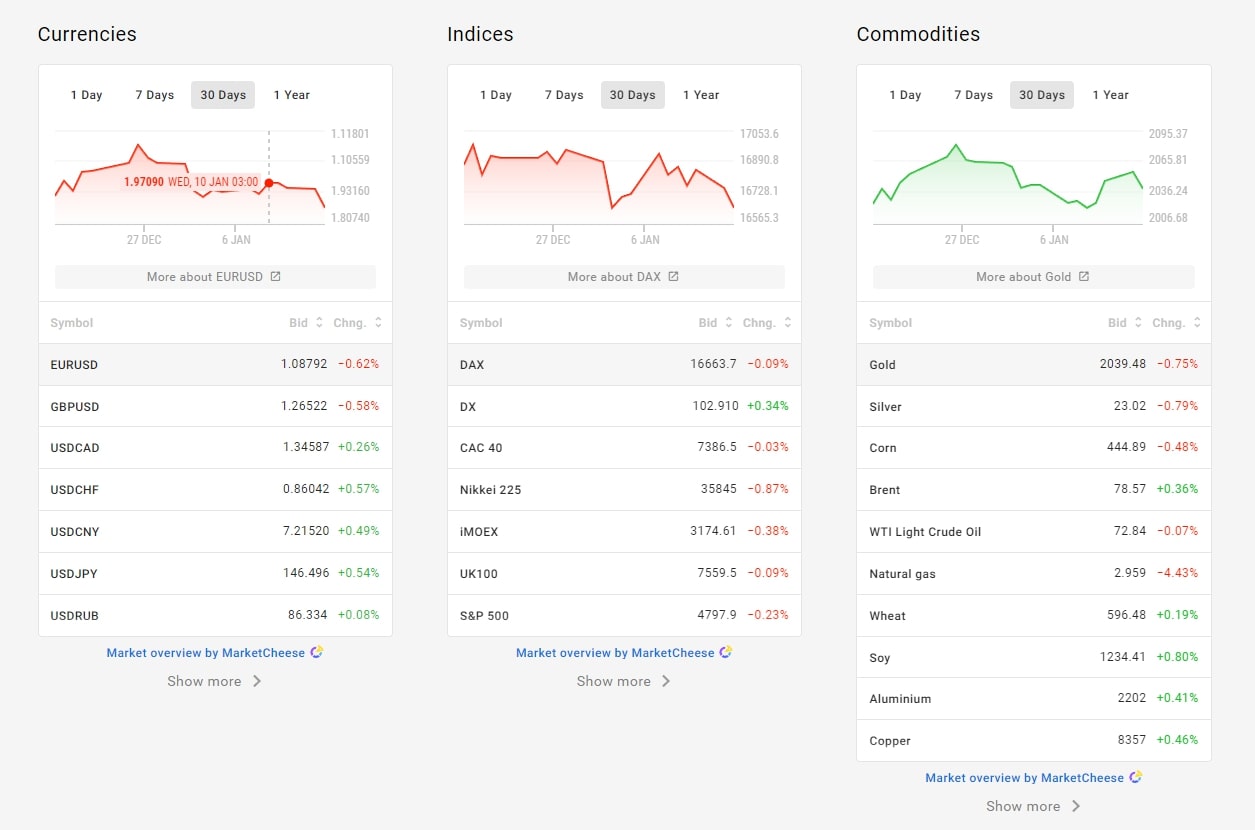Select the Brent row
1255x830 pixels.
click(1034, 490)
